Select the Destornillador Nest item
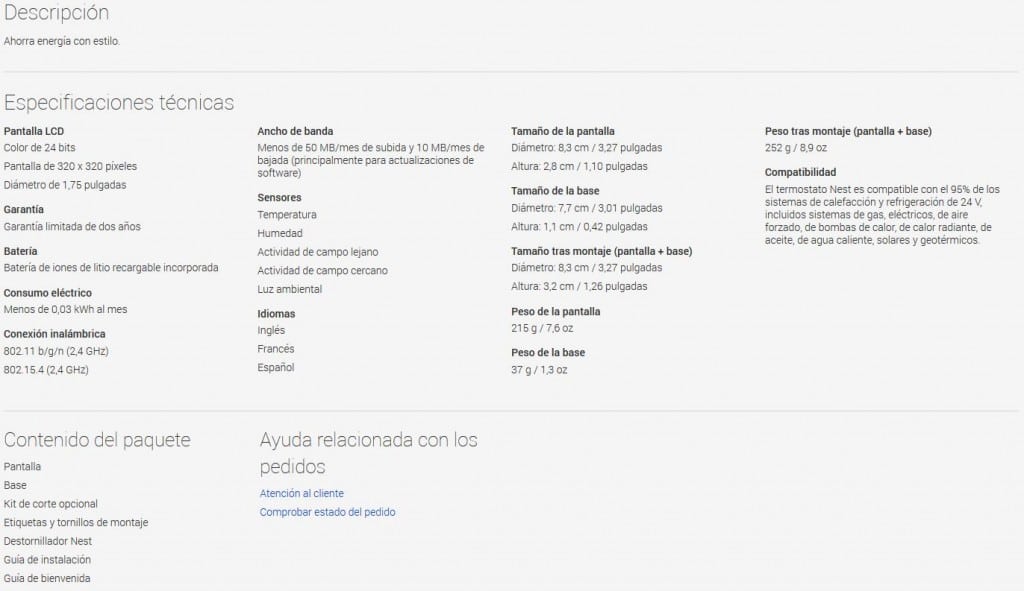 tap(48, 541)
